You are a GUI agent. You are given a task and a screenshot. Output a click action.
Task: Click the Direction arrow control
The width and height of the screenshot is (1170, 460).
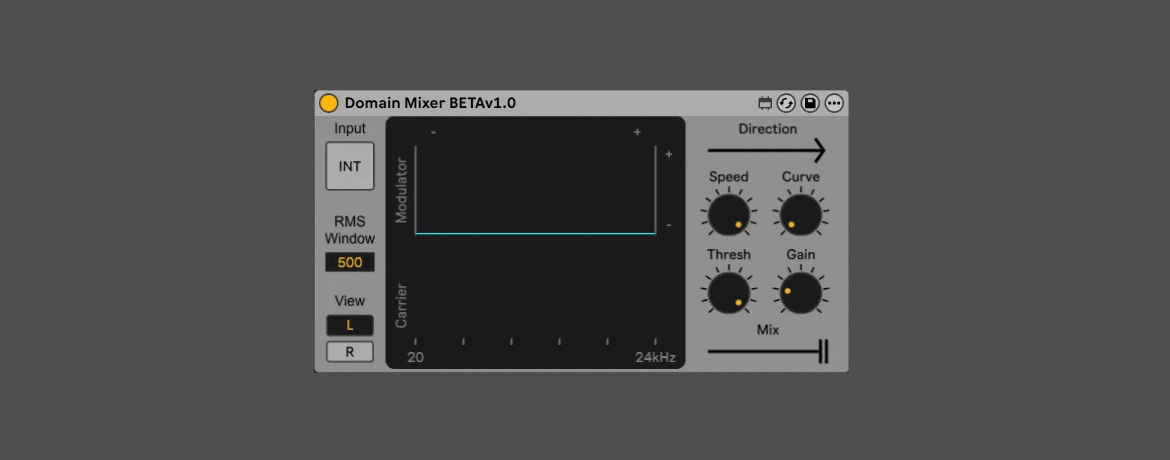pos(766,151)
